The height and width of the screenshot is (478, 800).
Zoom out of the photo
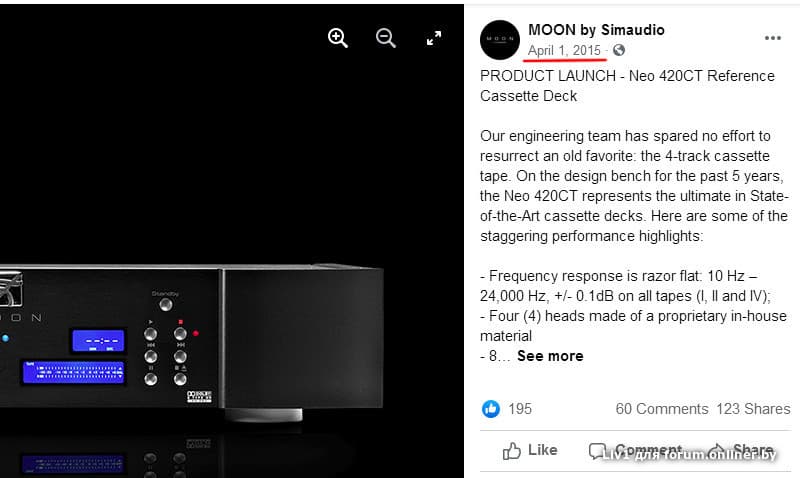tap(386, 38)
